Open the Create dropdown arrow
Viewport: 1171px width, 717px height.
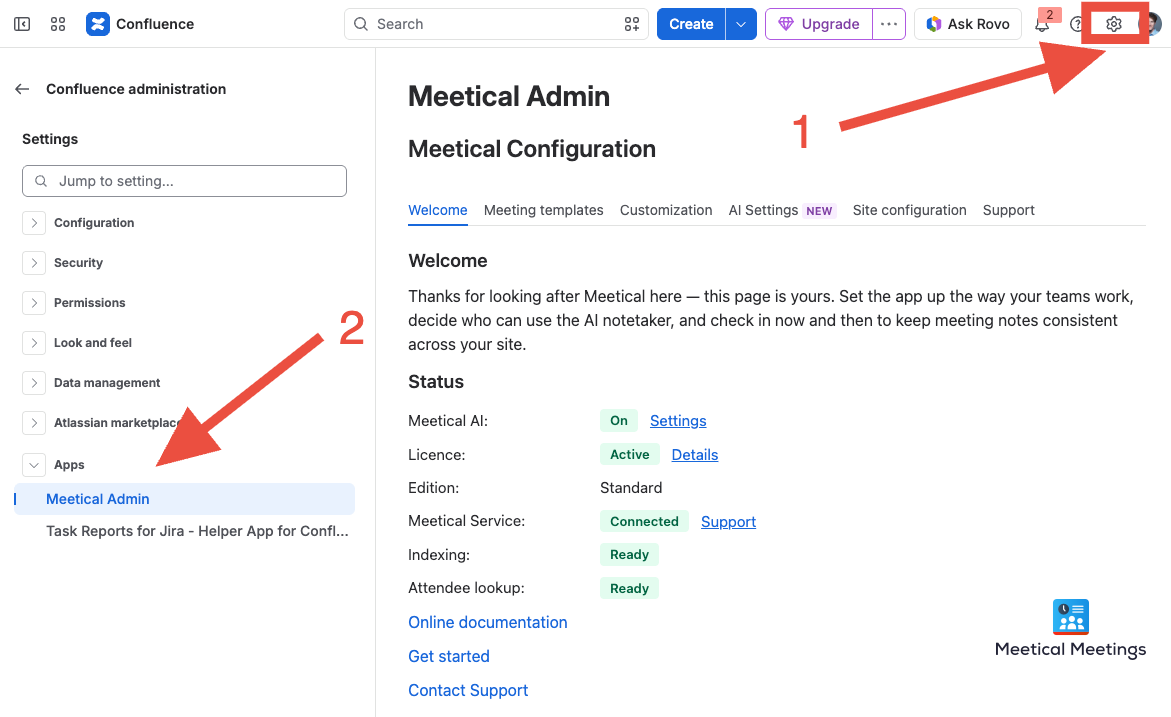(741, 24)
